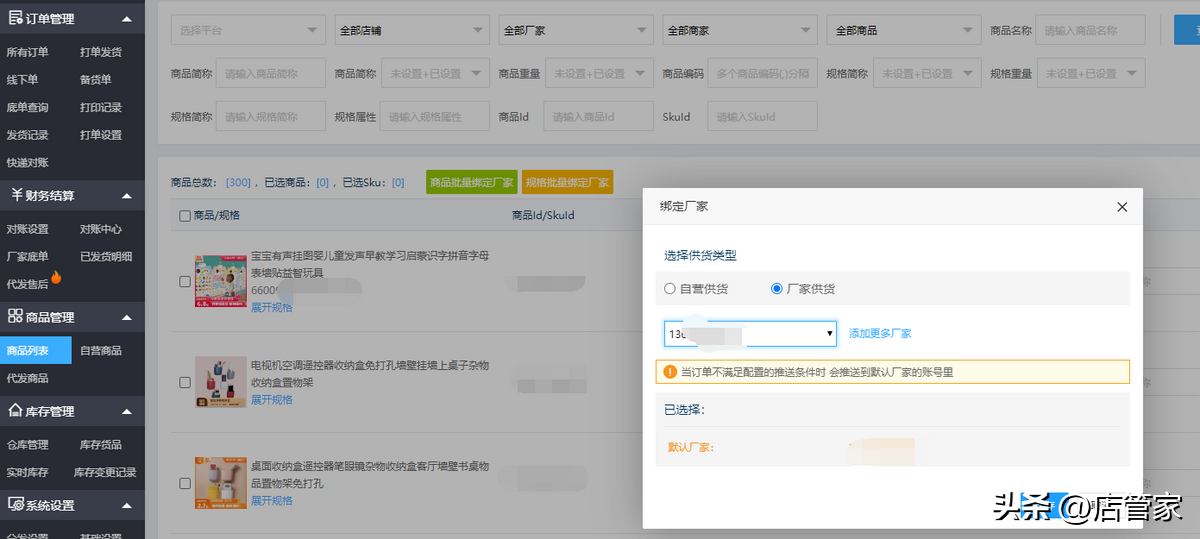Open 仓库管理 in the sidebar
The image size is (1200, 539).
(27, 445)
